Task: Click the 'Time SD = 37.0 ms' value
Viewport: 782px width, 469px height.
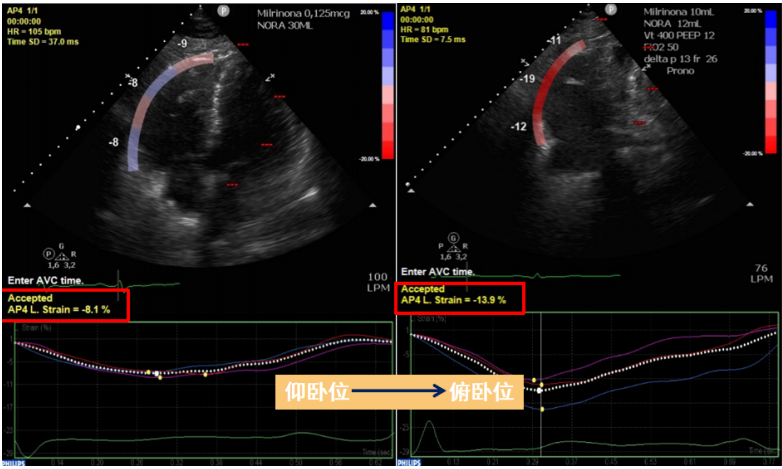Action: (43, 42)
